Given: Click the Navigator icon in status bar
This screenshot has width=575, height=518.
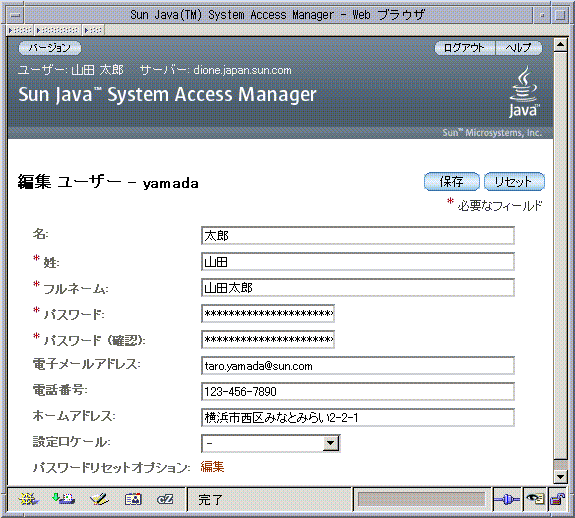Looking at the screenshot, I should point(29,499).
